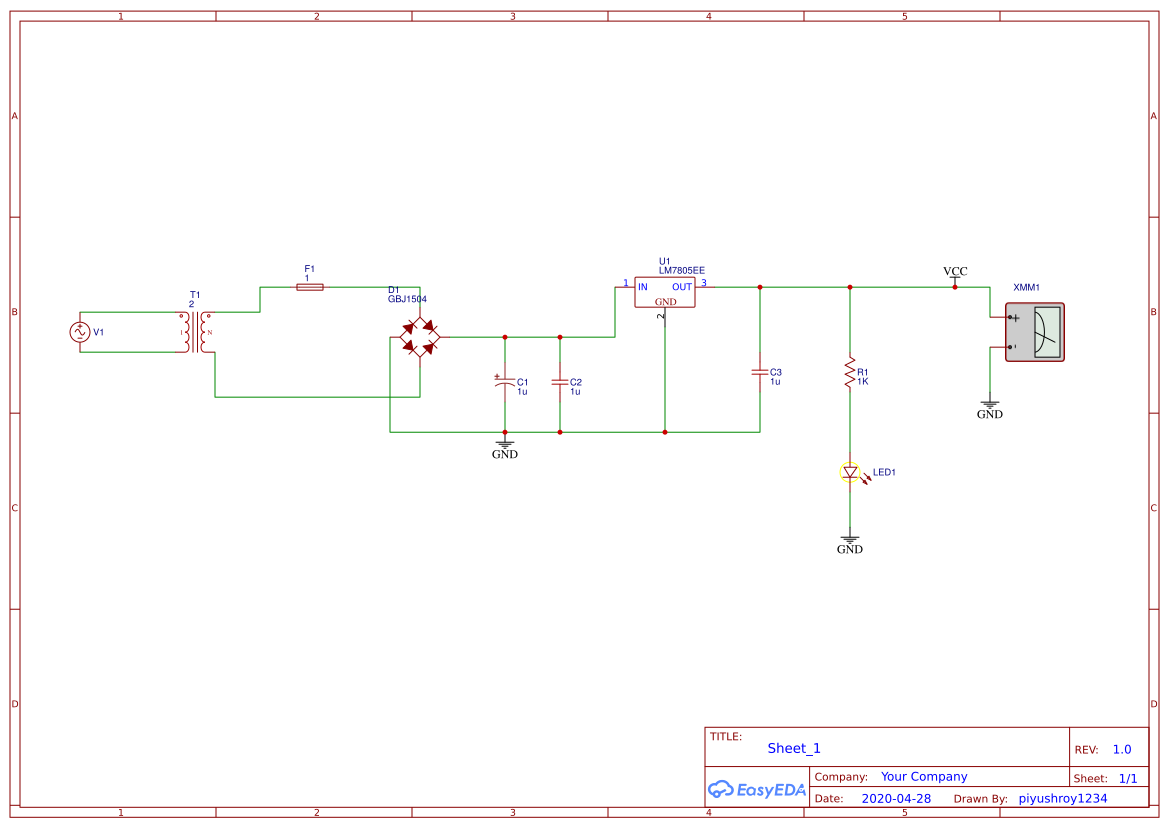The width and height of the screenshot is (1169, 828).
Task: Click the LED1 diode symbol
Action: [850, 472]
